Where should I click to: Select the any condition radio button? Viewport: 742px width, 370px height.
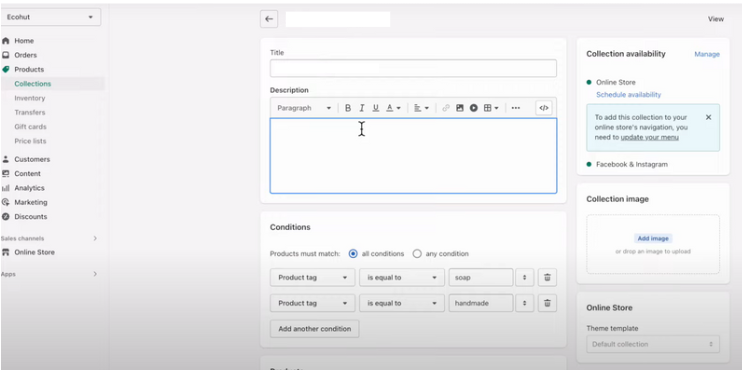tap(416, 254)
